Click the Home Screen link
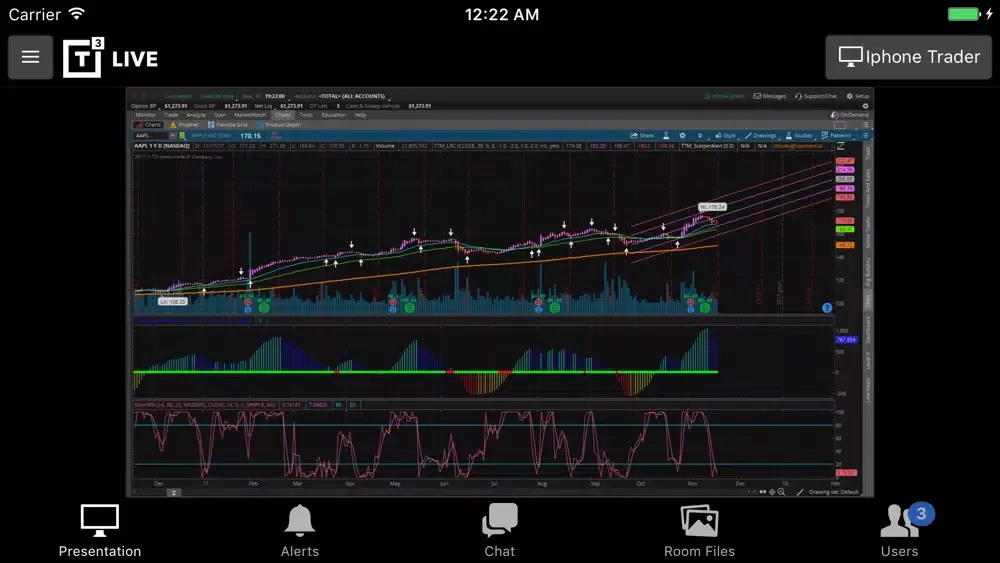The width and height of the screenshot is (1000, 563). [724, 96]
